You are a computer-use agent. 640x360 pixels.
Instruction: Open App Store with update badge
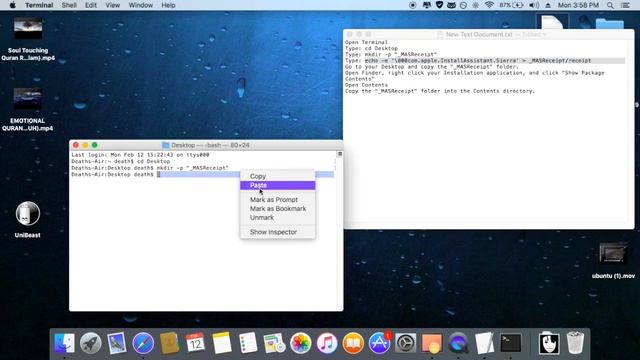pos(380,343)
